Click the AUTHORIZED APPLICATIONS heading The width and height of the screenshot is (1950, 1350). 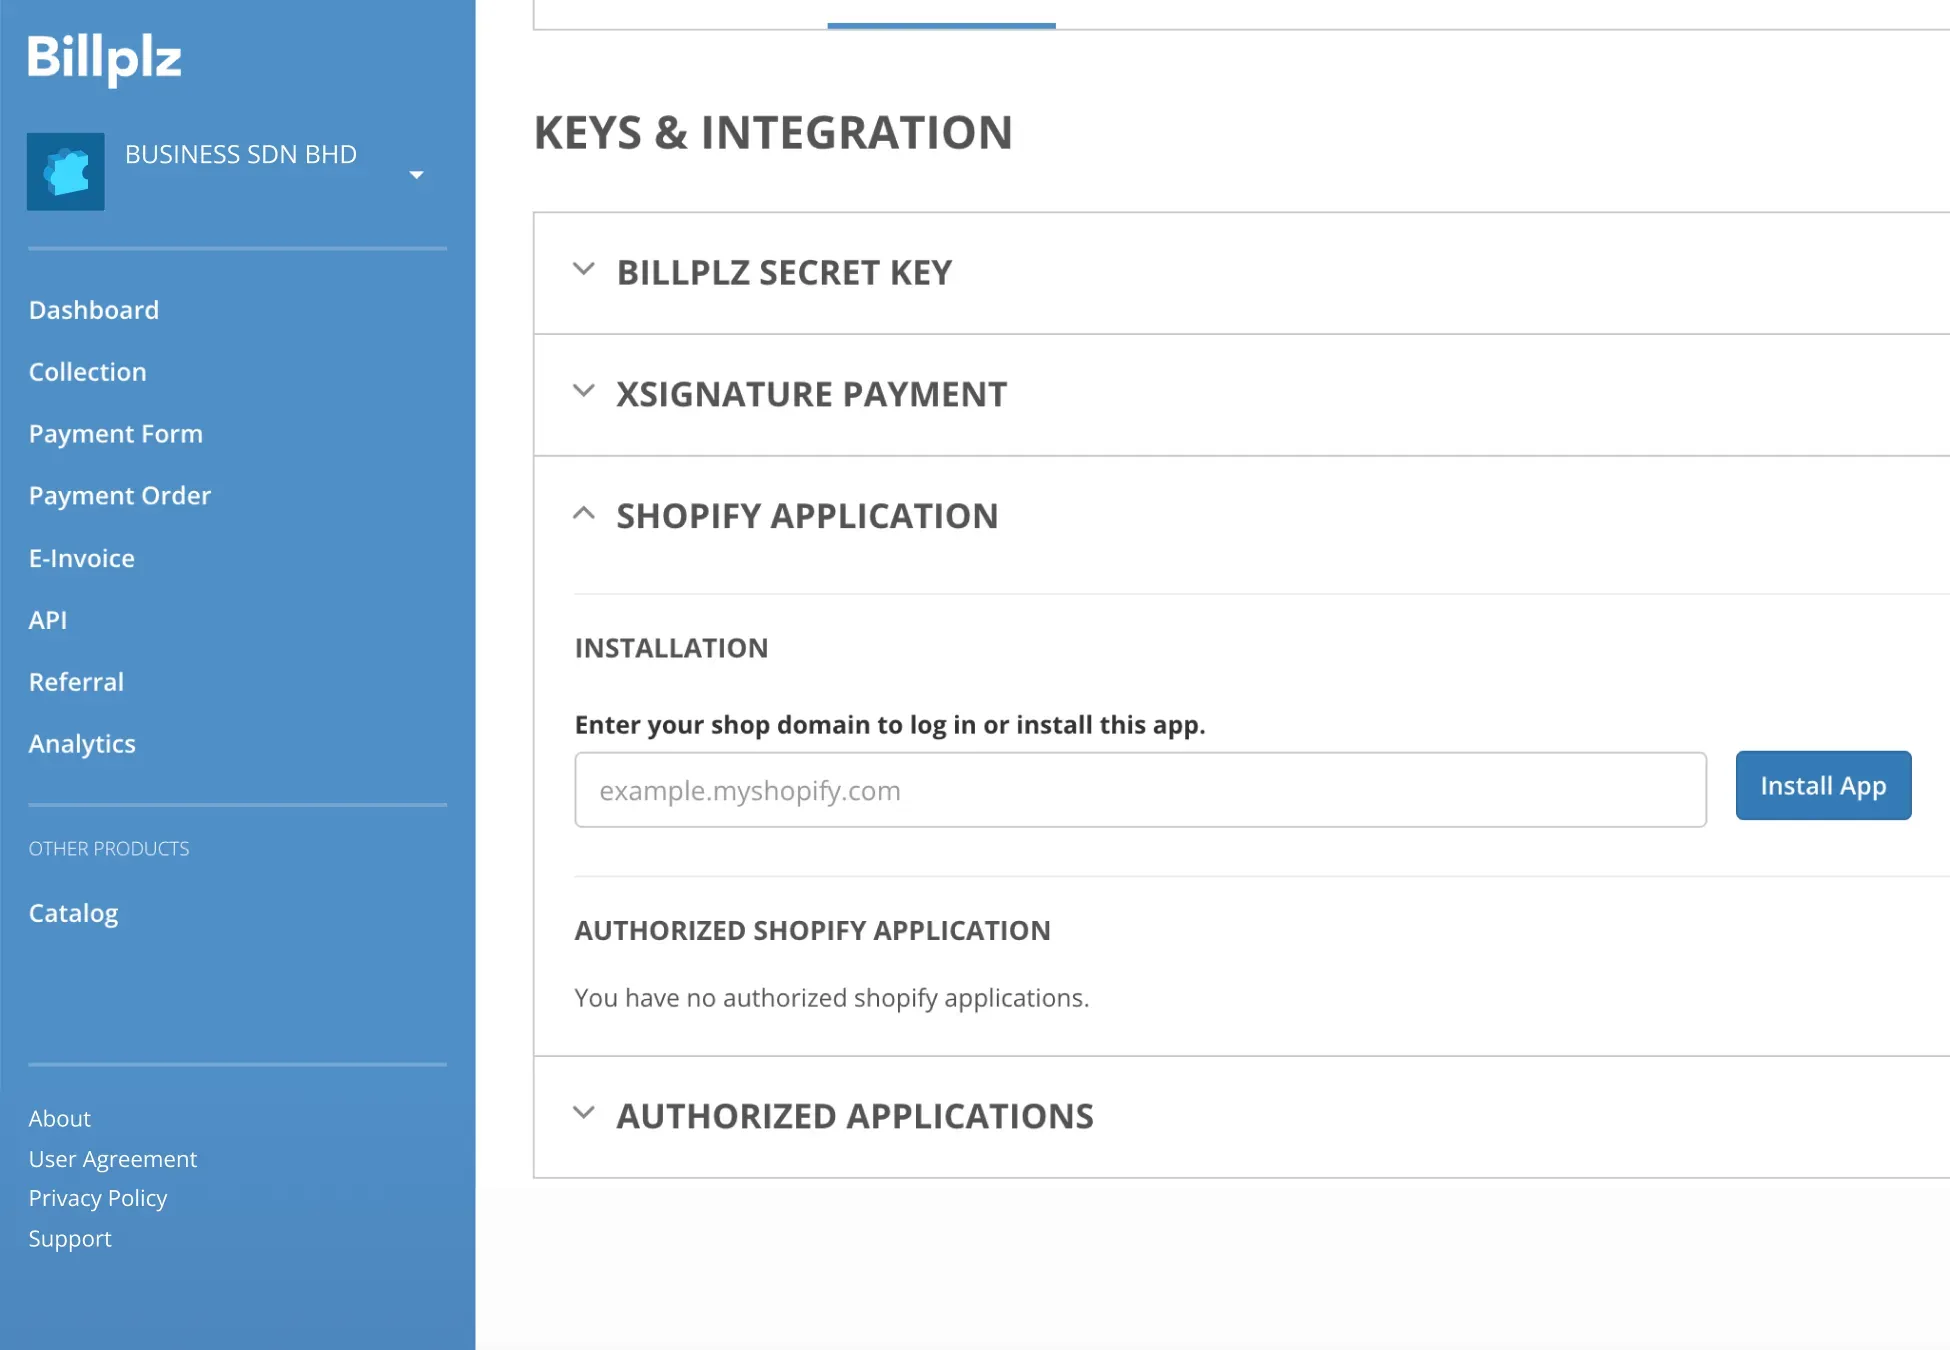coord(855,1116)
